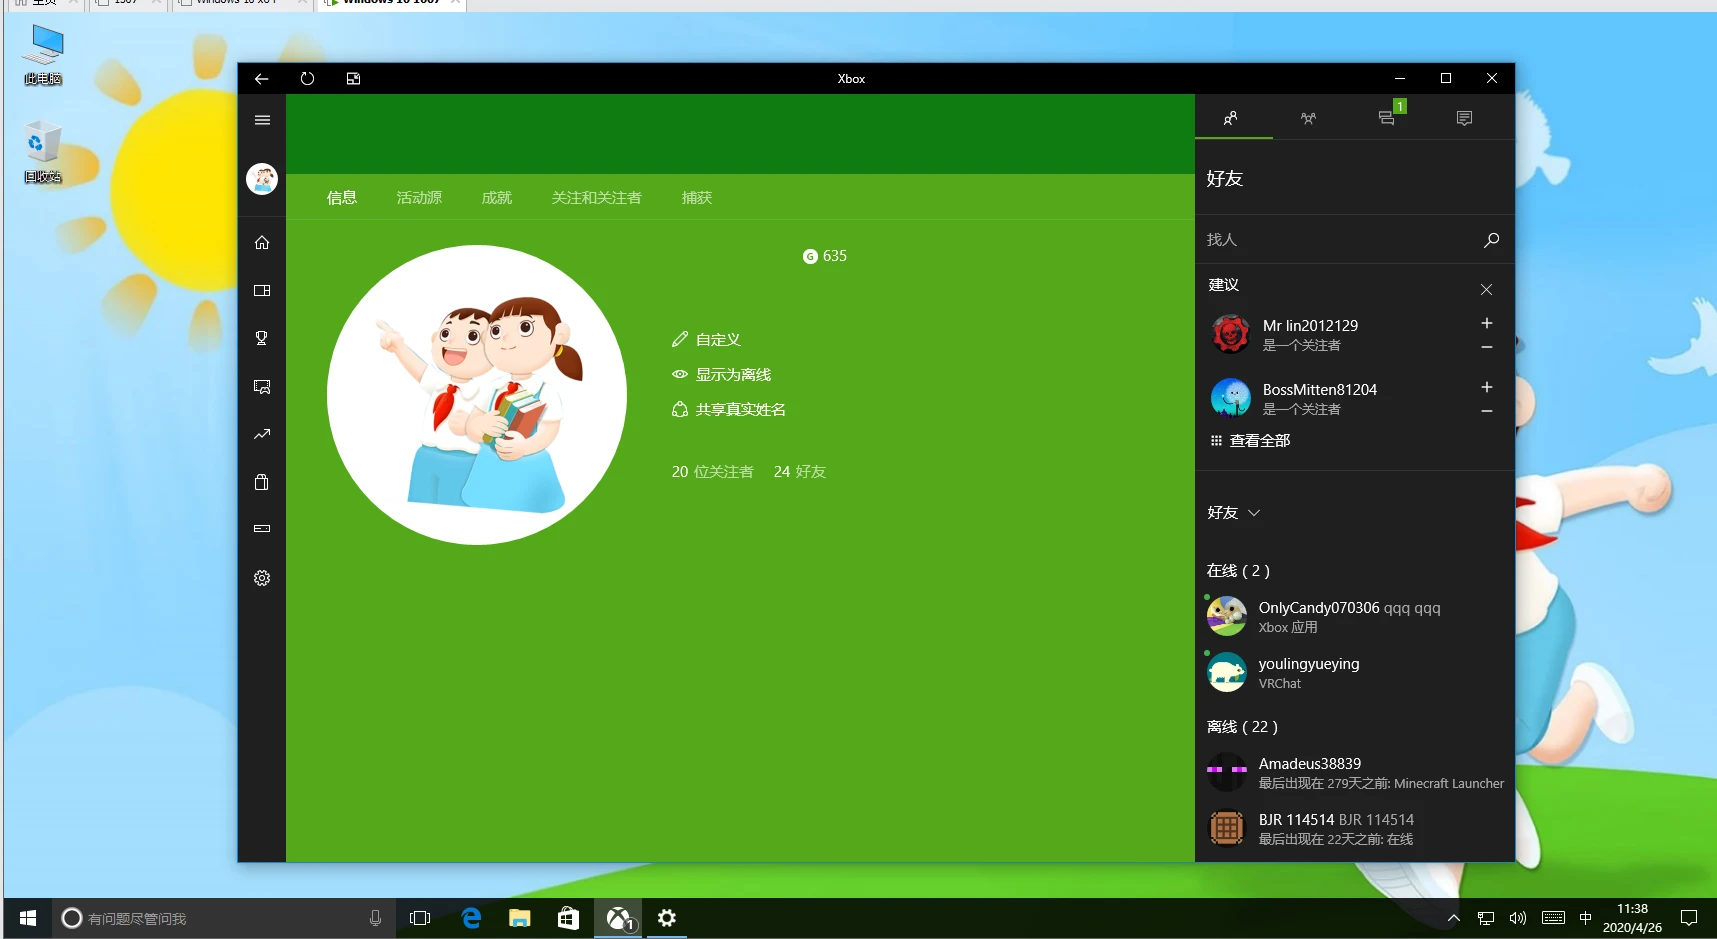Refresh the Xbox app view
Screen dimensions: 1717x939
pyautogui.click(x=307, y=79)
